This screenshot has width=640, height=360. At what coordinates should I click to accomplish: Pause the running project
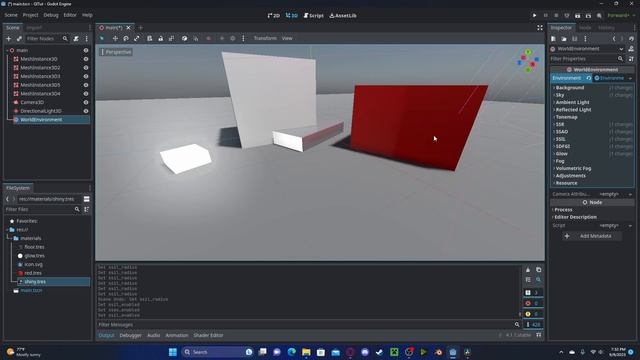[545, 16]
